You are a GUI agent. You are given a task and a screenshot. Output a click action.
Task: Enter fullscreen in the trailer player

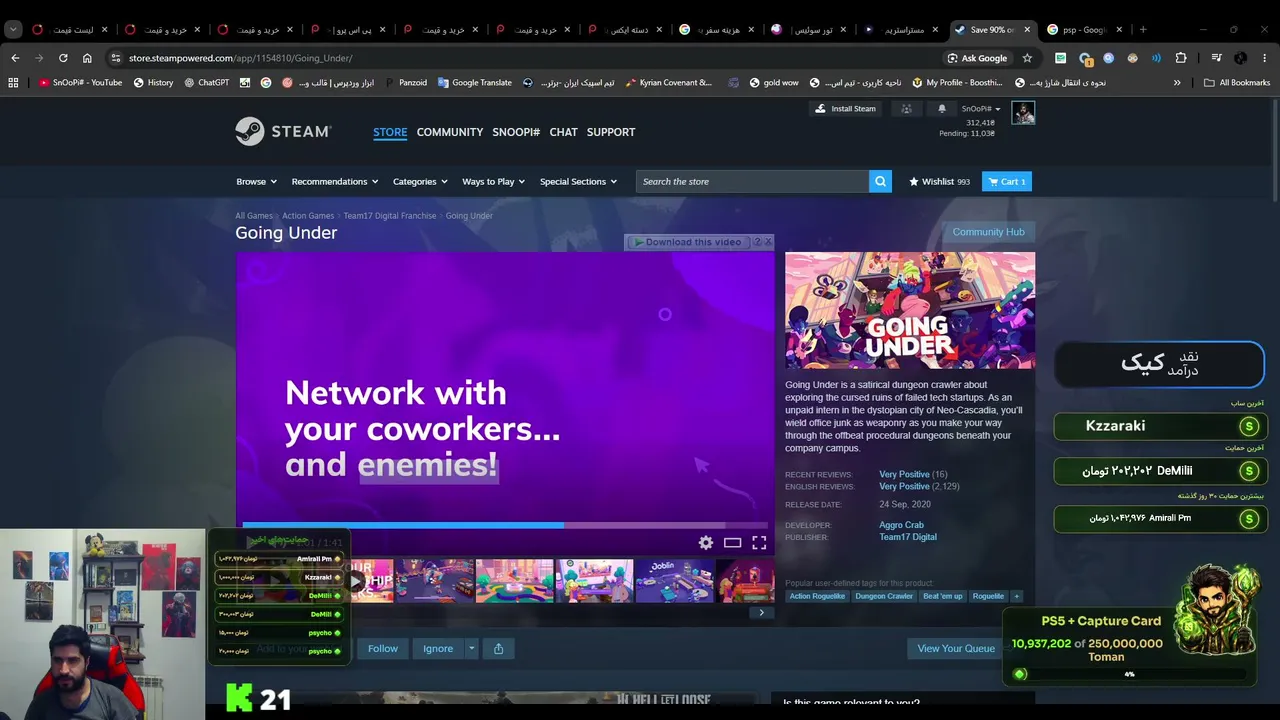click(759, 542)
